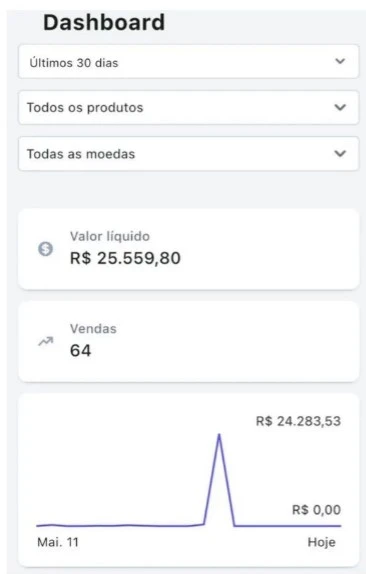The height and width of the screenshot is (574, 366).
Task: Click the Hoje chart end label
Action: pyautogui.click(x=321, y=542)
